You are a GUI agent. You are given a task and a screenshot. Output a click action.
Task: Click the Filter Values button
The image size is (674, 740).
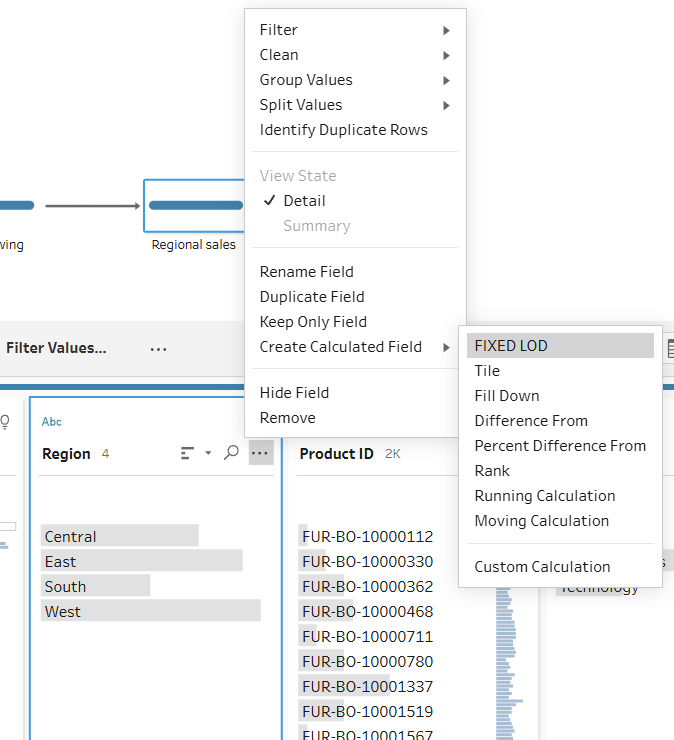[x=56, y=349]
